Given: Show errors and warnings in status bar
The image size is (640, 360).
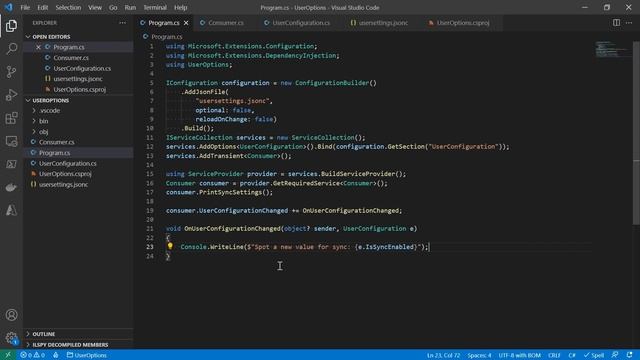Looking at the screenshot, I should pyautogui.click(x=33, y=355).
